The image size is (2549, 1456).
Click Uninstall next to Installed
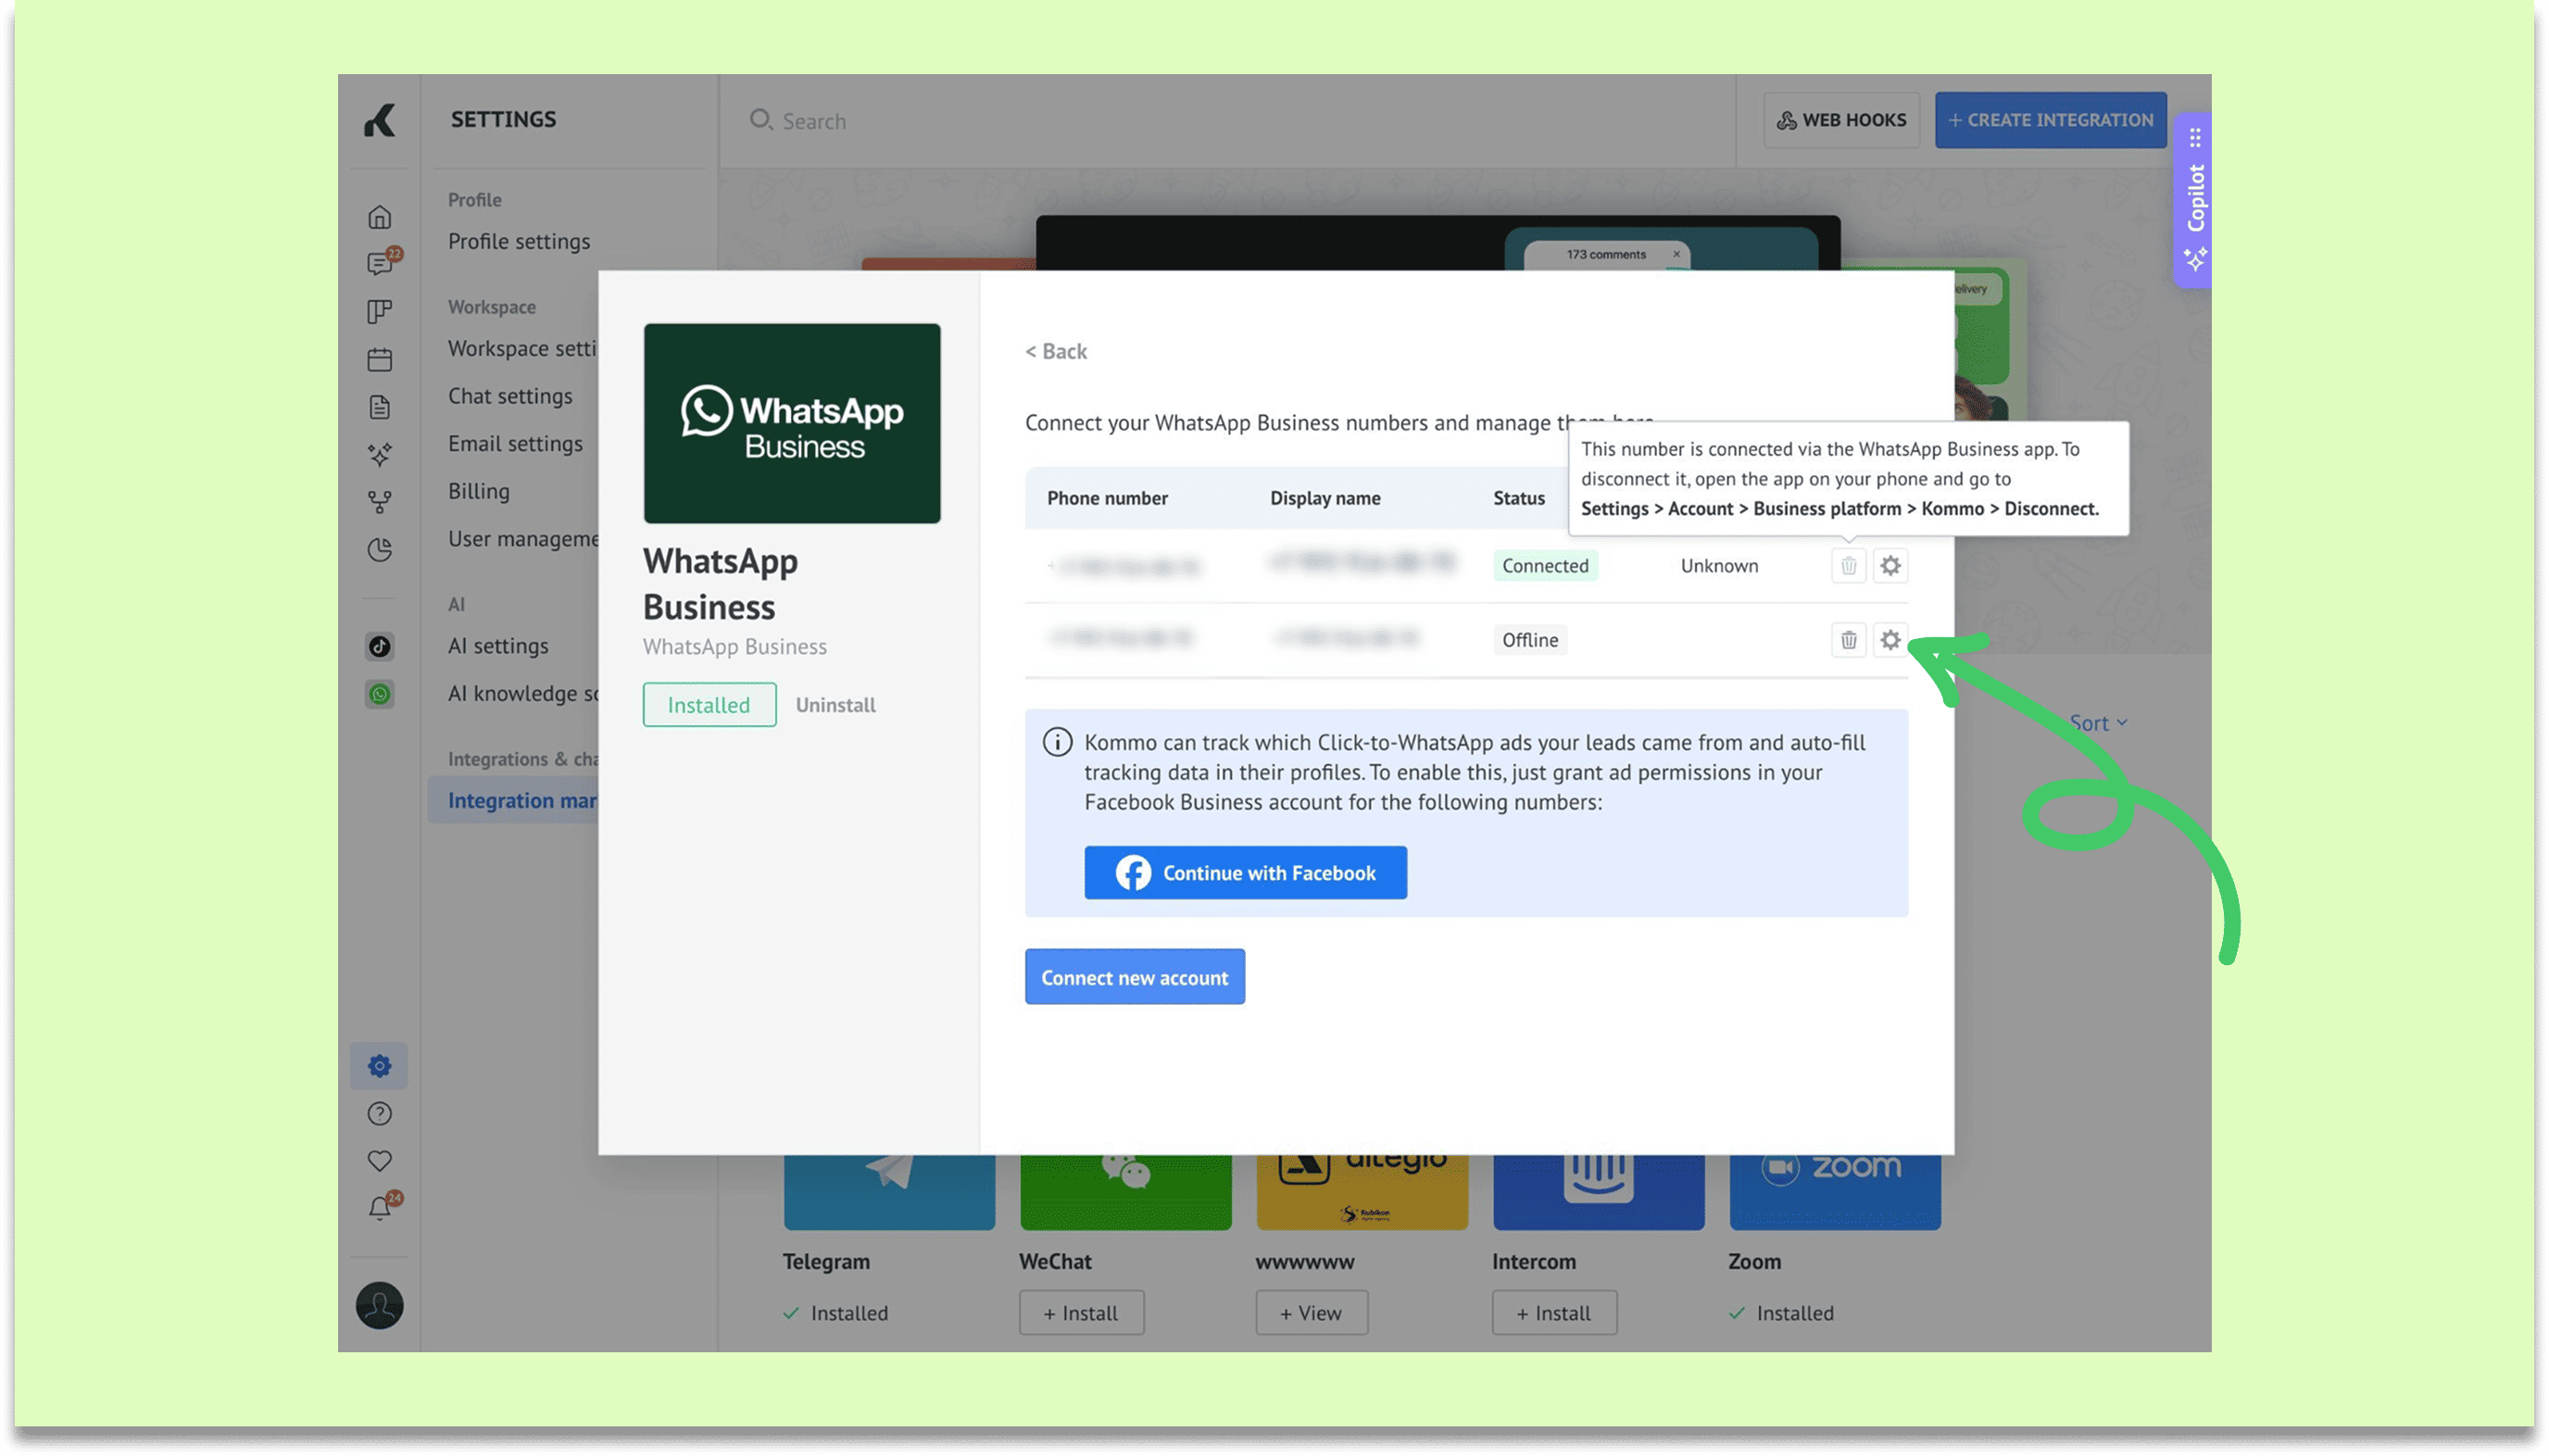tap(835, 705)
